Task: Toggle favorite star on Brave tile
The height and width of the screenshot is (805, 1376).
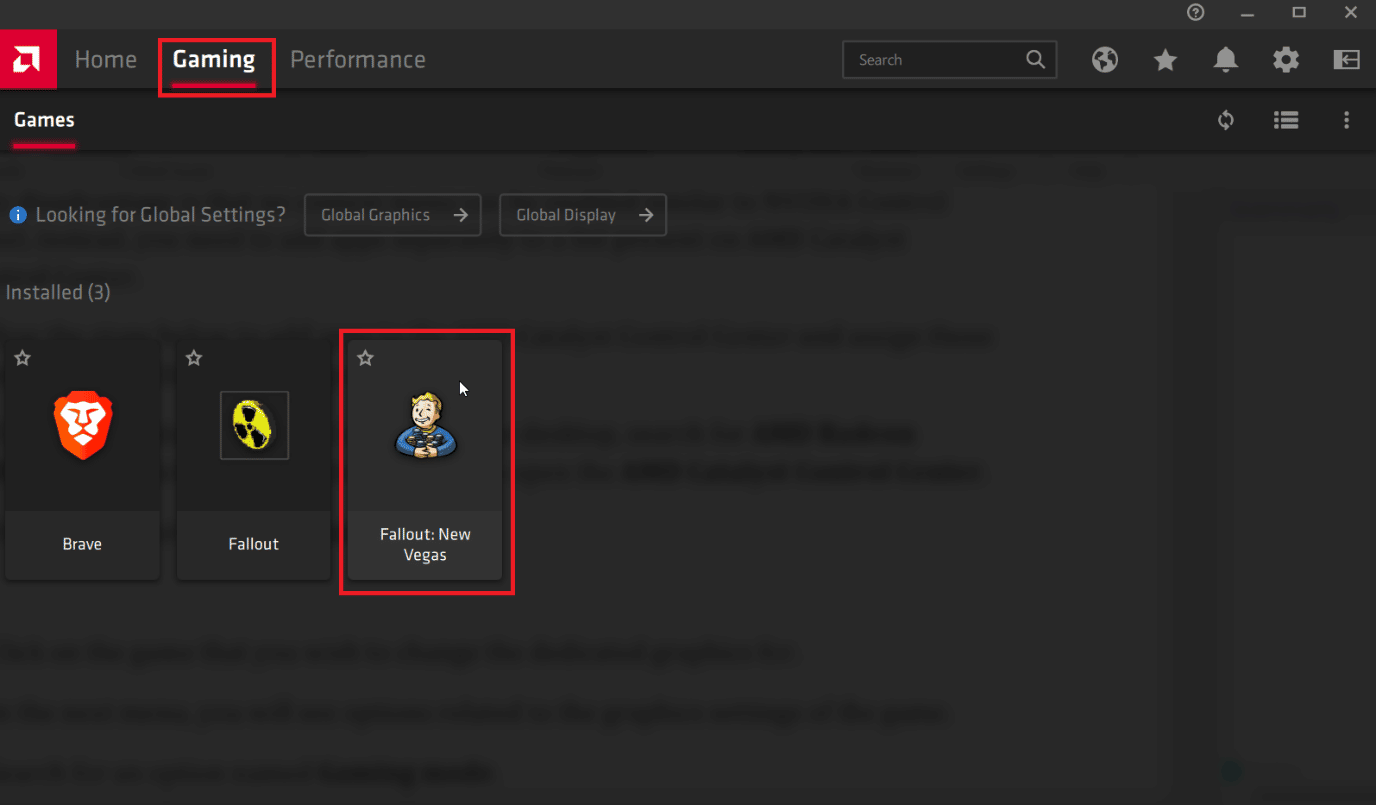Action: [x=22, y=358]
